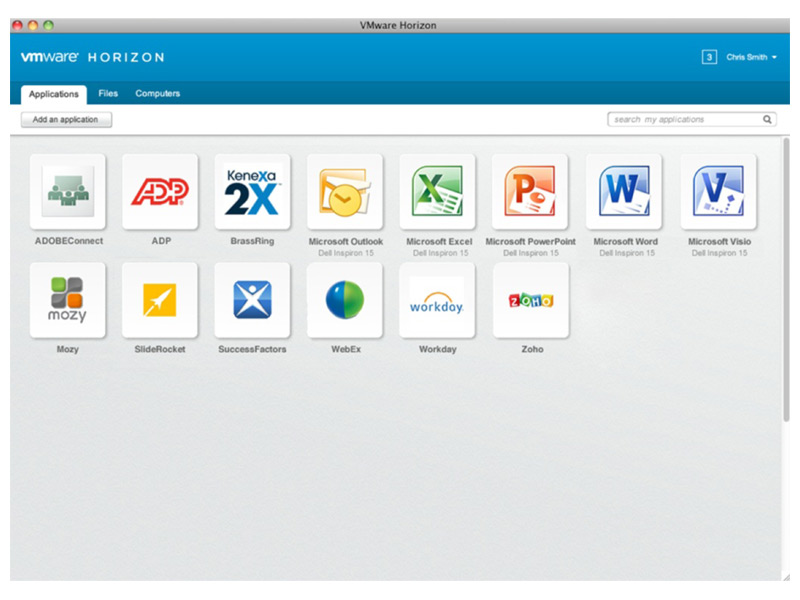Click Dell Inspiron 15 under Microsoft Visio
The height and width of the screenshot is (600, 800).
click(x=719, y=253)
